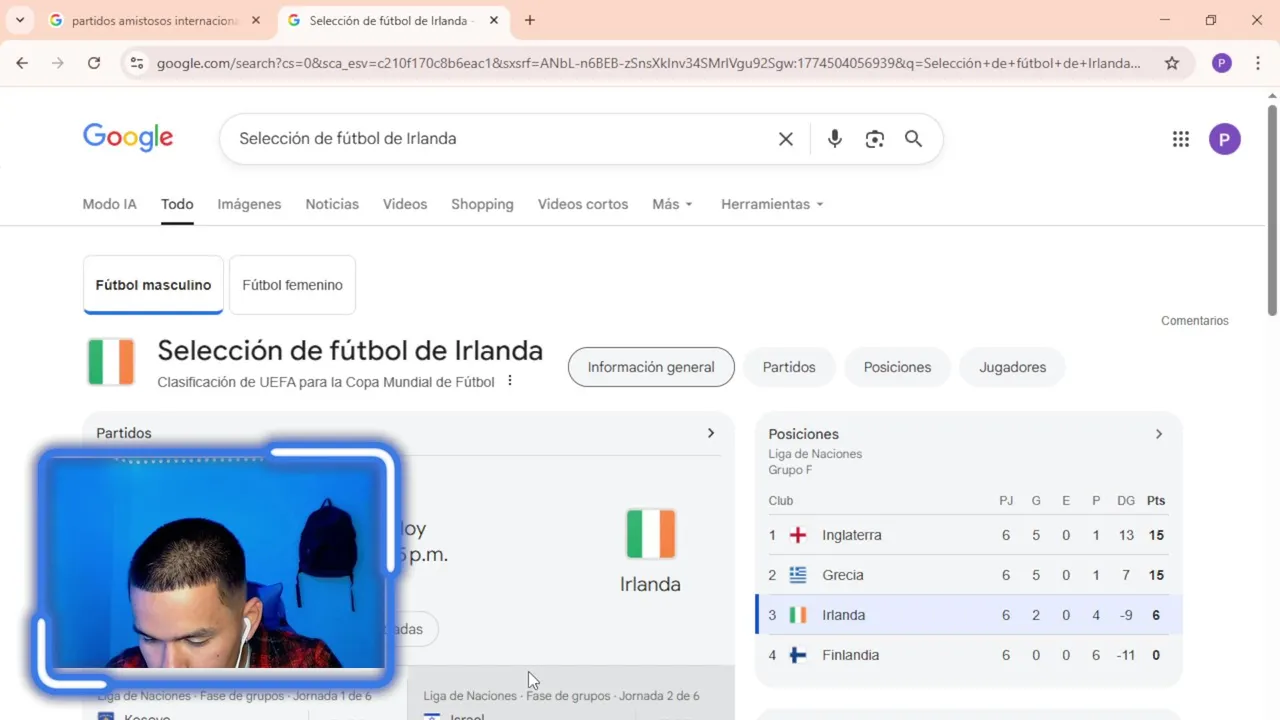Expand the Posiciones section arrow
The image size is (1280, 720).
1159,434
